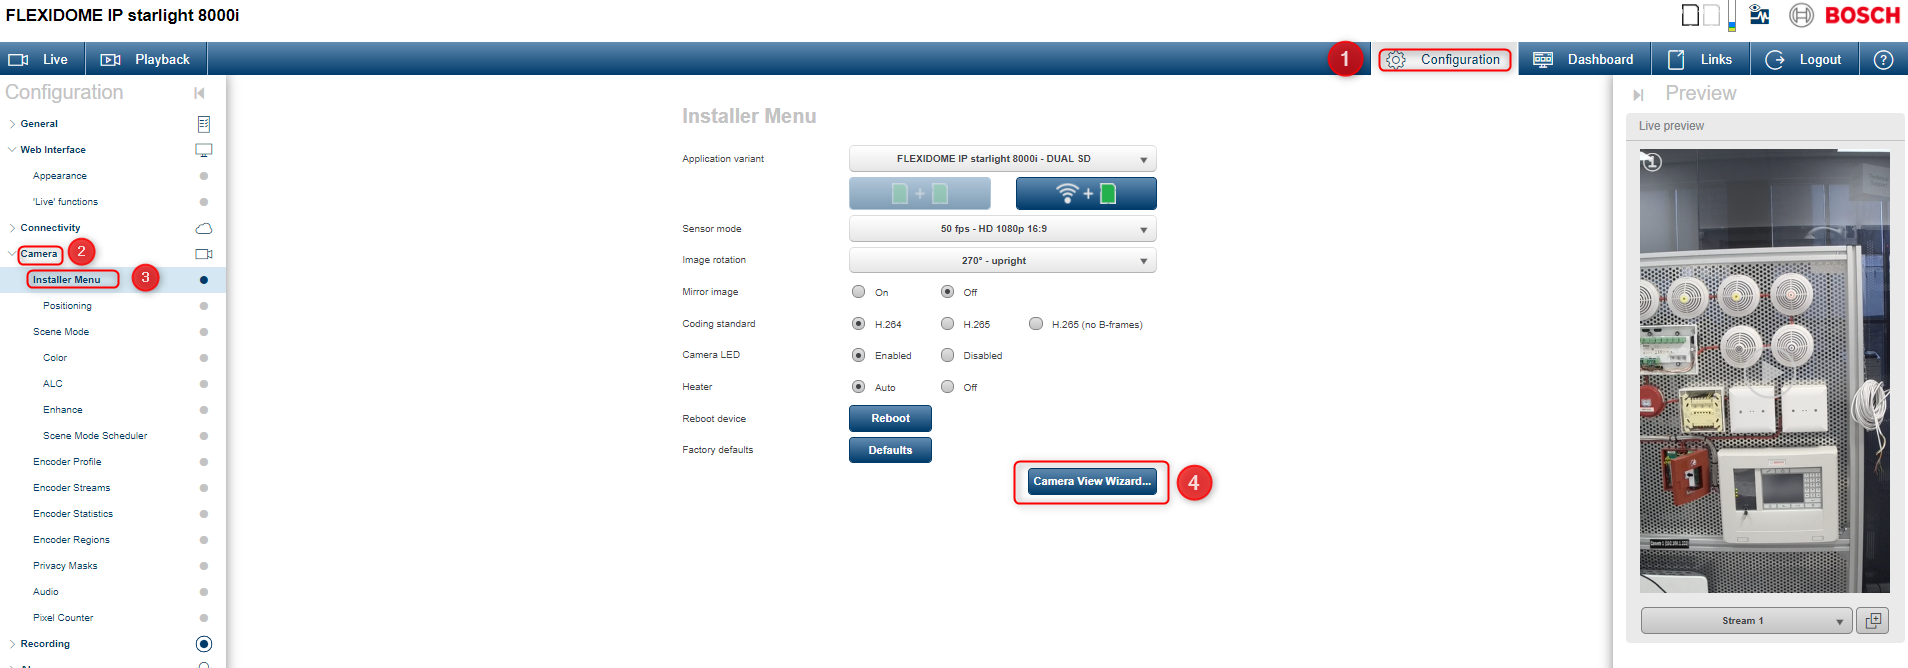Log out using the Logout item
The image size is (1908, 668).
(1804, 60)
